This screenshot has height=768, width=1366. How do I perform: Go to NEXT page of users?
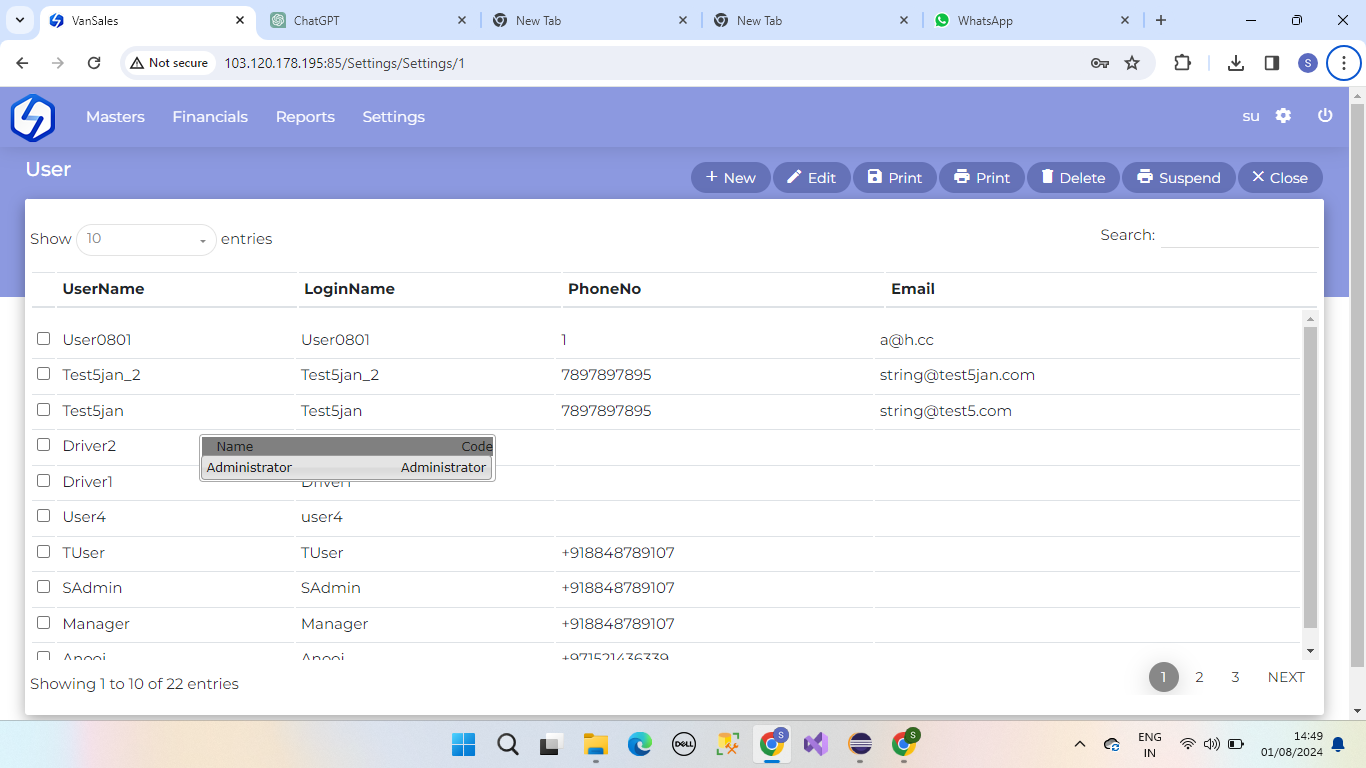click(x=1285, y=677)
